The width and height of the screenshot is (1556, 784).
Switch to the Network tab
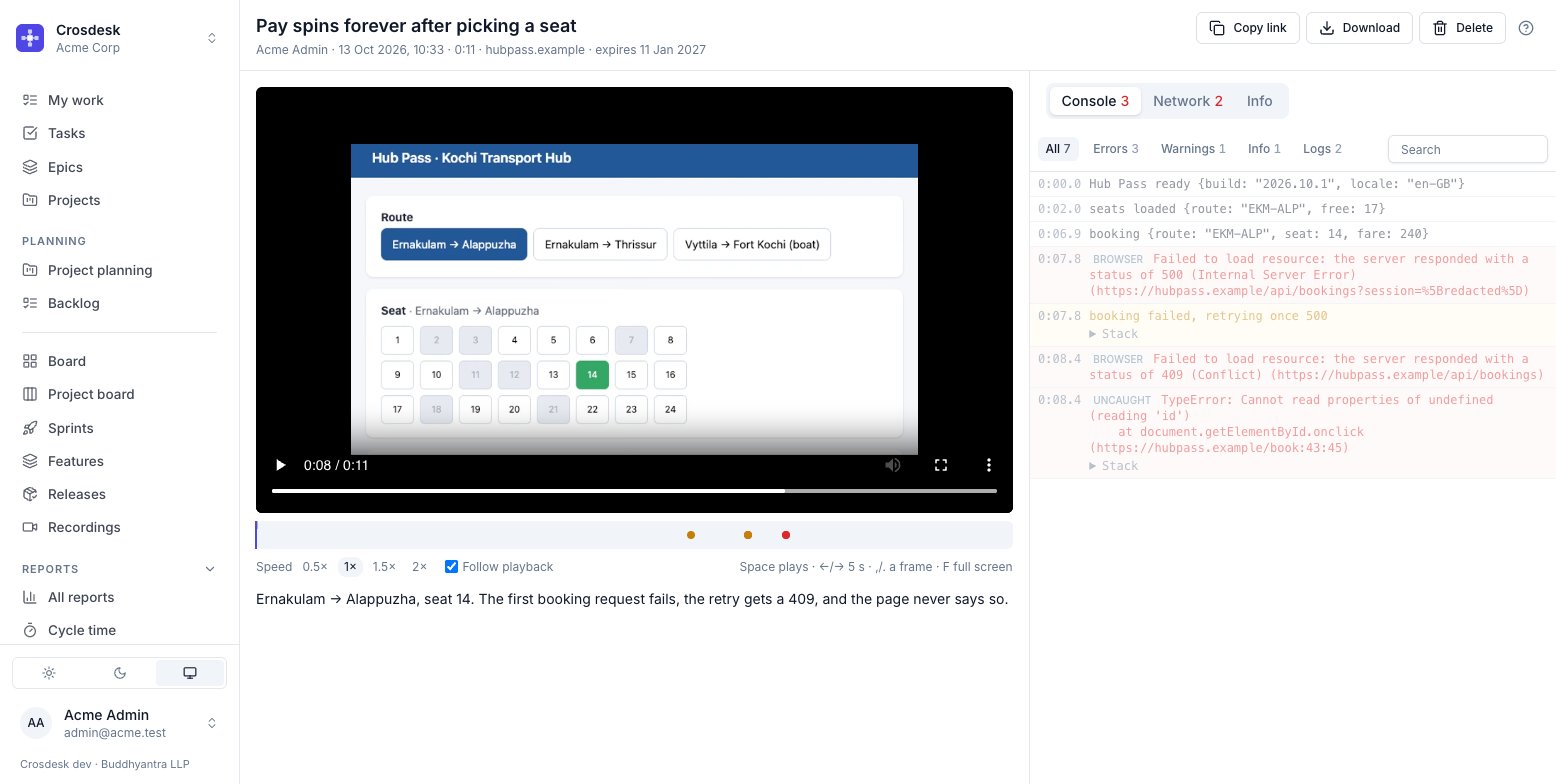click(1188, 101)
